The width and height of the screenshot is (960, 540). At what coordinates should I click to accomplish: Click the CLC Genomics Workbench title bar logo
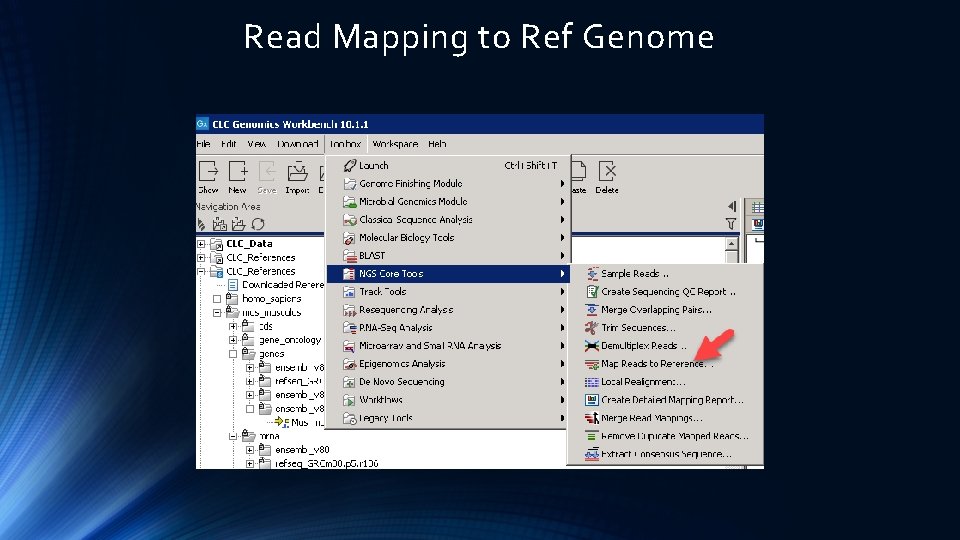click(203, 124)
